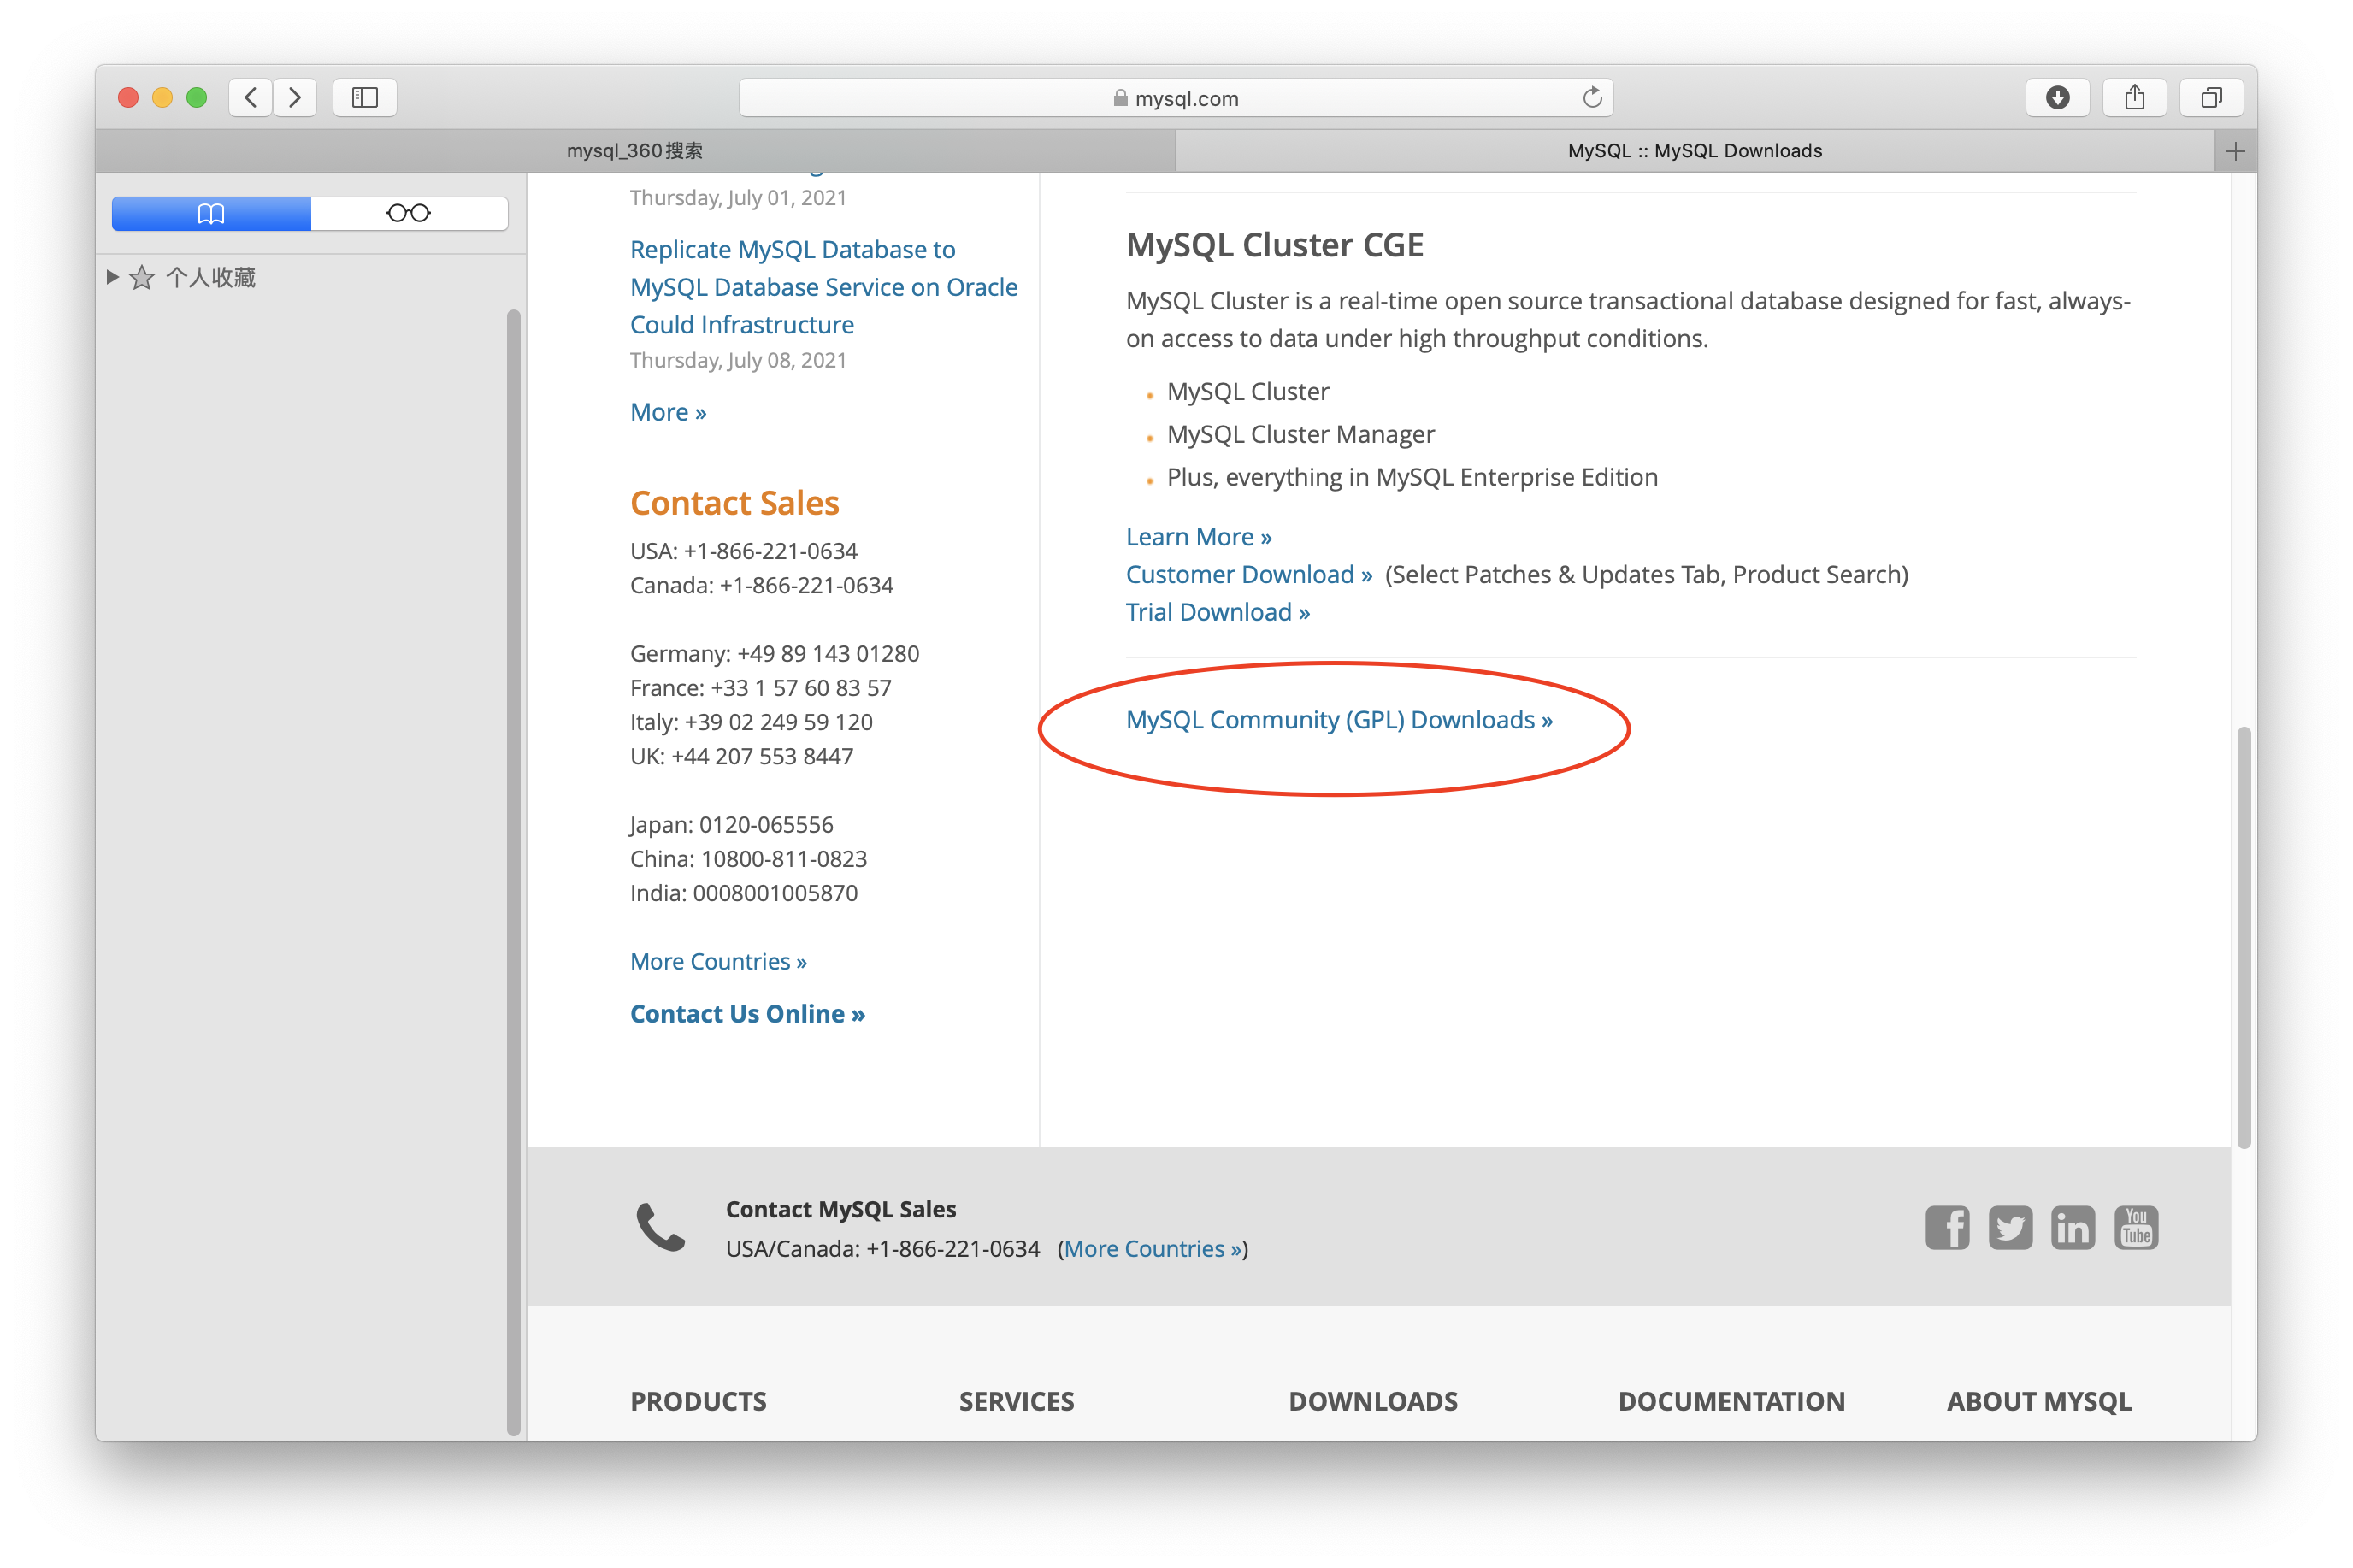
Task: Click the mysql.com address bar
Action: pyautogui.click(x=1176, y=97)
